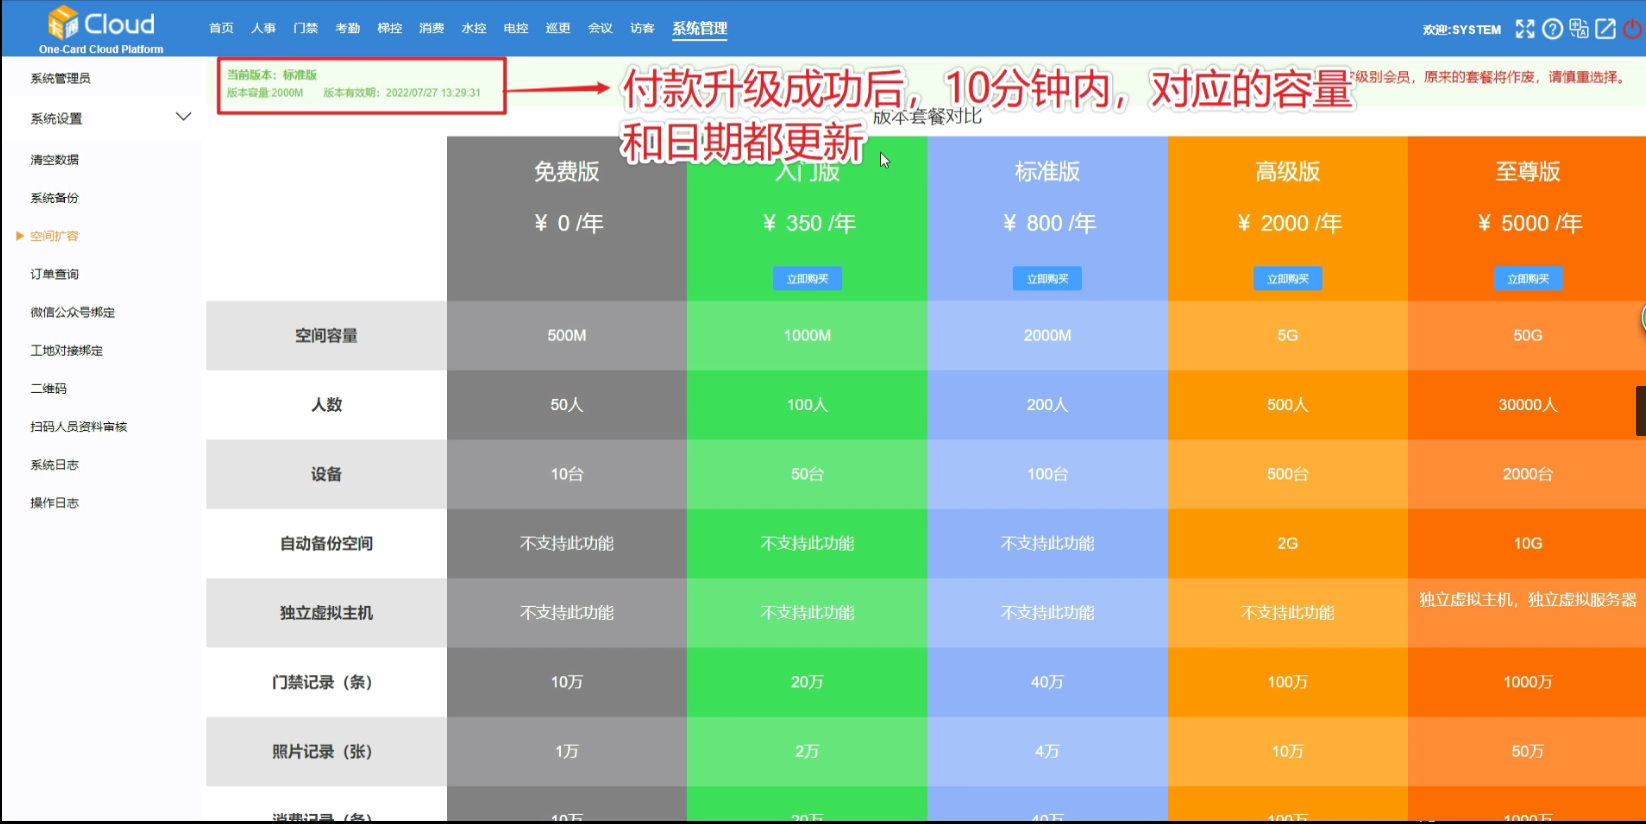This screenshot has height=824, width=1646.
Task: Open 系统管理员 in the sidebar
Action: point(60,78)
